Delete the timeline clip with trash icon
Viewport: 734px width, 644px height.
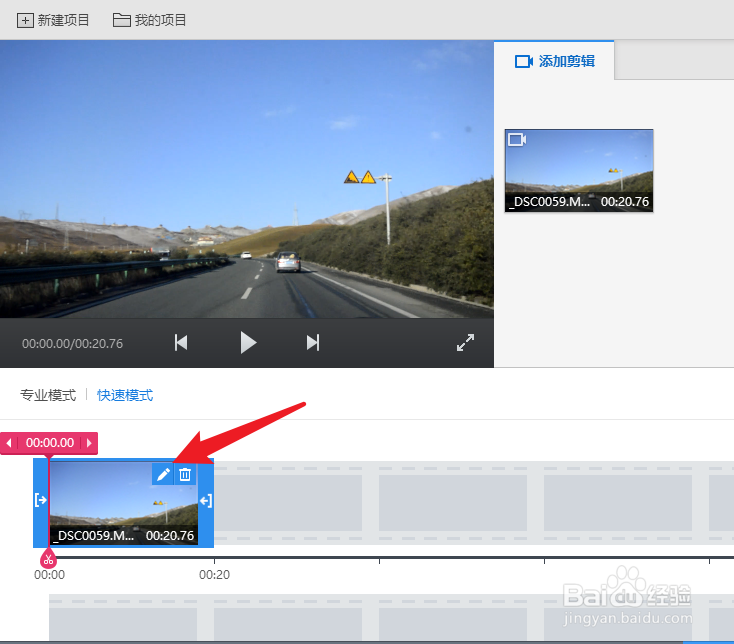click(185, 475)
